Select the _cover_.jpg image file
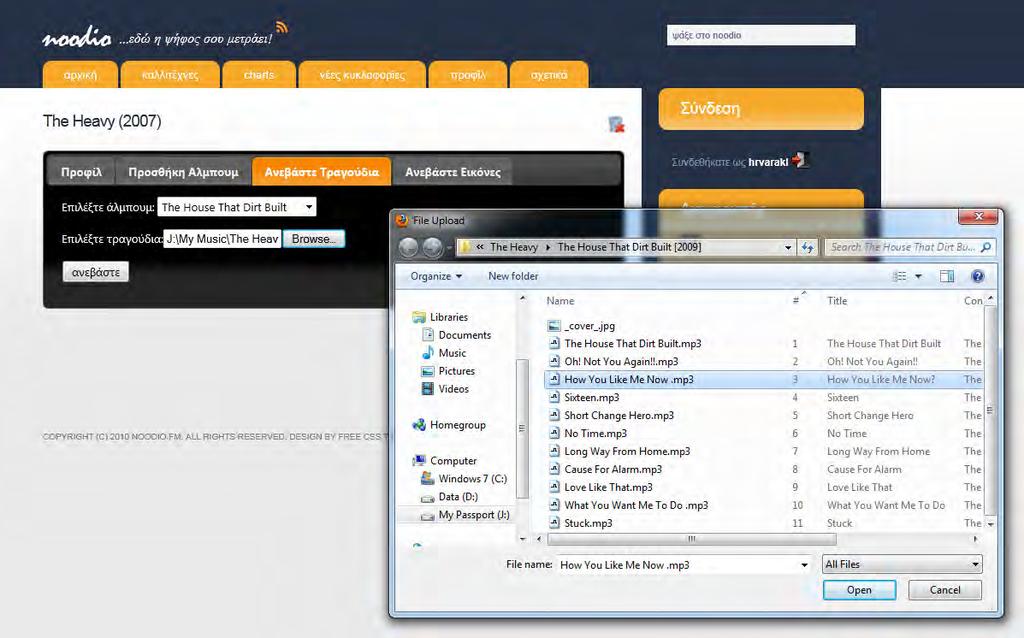1024x638 pixels. [590, 326]
